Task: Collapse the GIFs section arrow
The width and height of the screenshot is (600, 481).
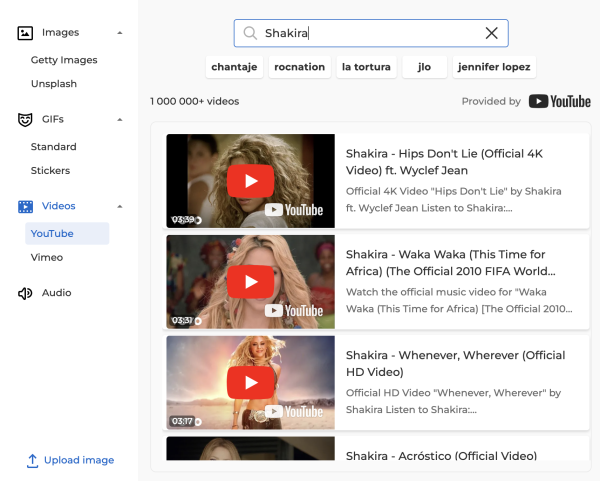Action: click(x=120, y=120)
